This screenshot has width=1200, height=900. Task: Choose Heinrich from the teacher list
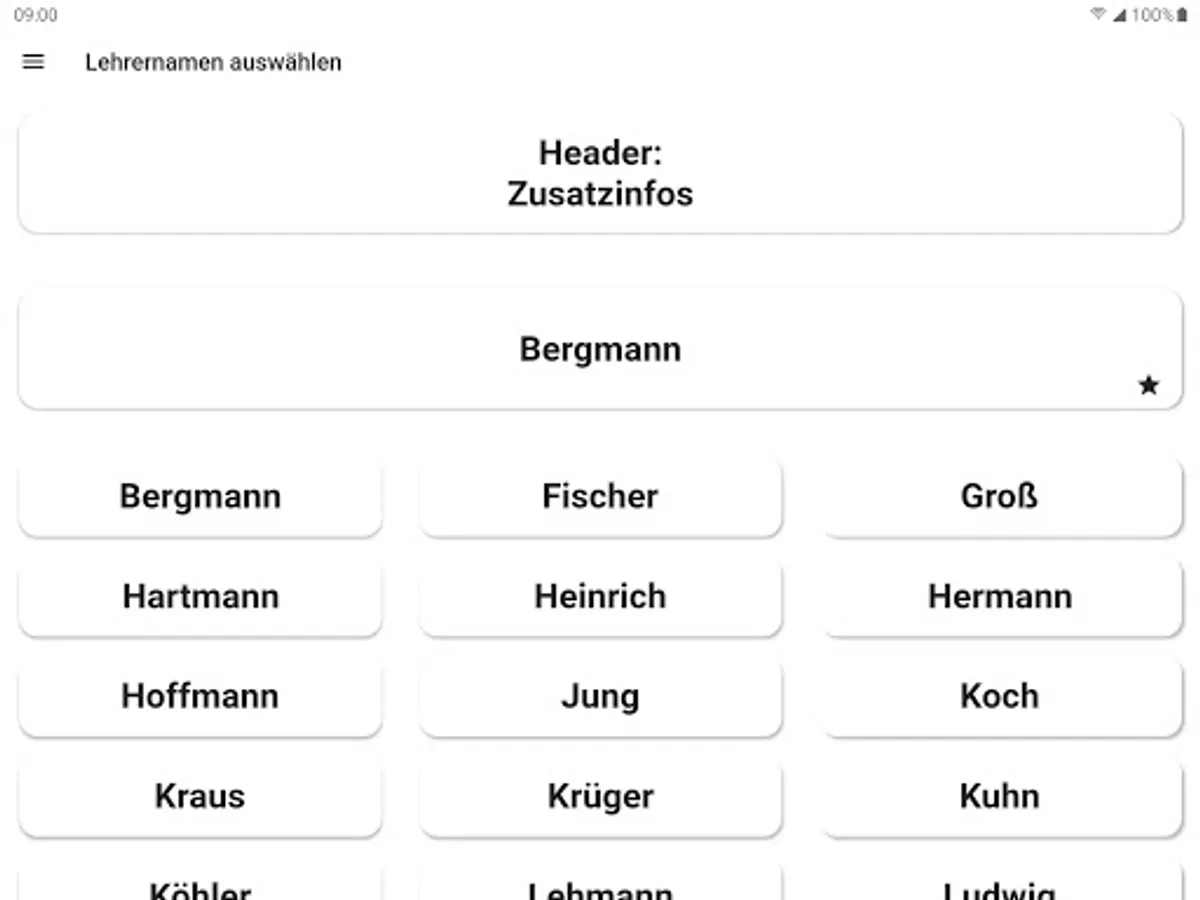click(600, 597)
